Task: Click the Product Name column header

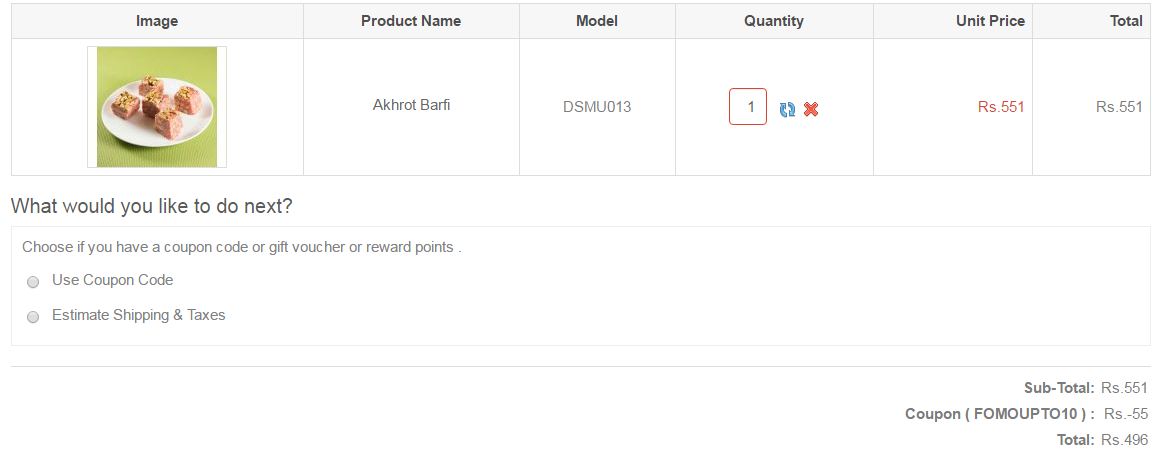Action: [411, 21]
